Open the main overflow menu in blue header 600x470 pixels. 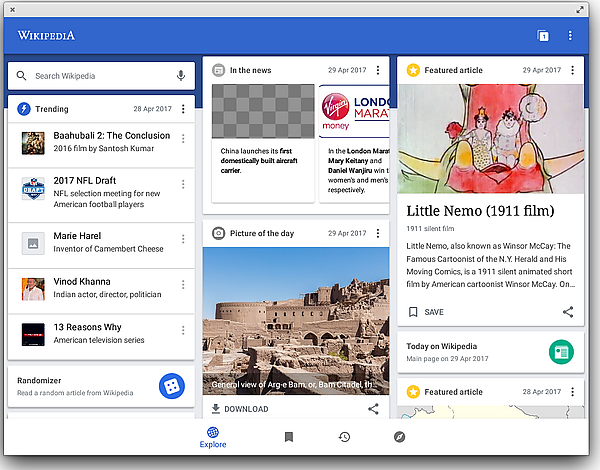(x=570, y=36)
